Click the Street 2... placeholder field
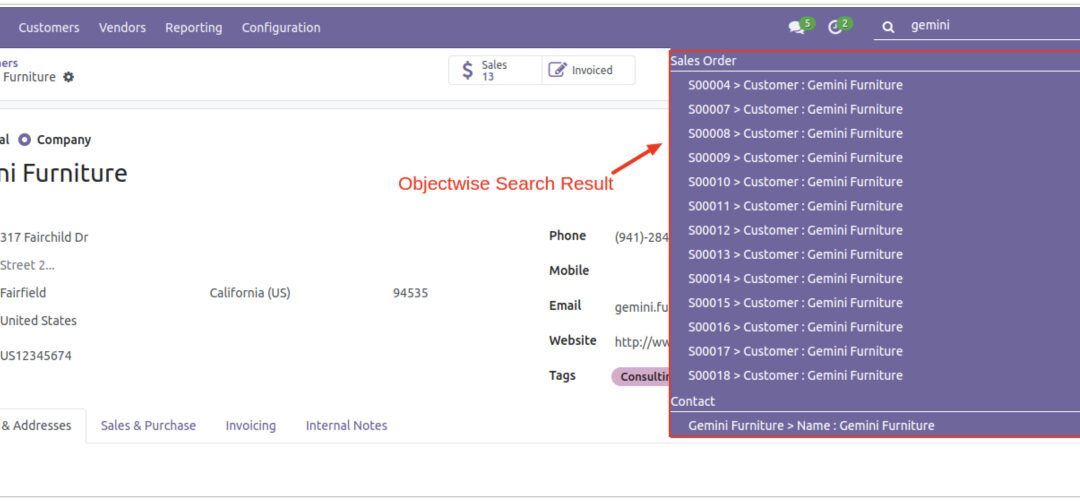The height and width of the screenshot is (501, 1080). [x=28, y=265]
